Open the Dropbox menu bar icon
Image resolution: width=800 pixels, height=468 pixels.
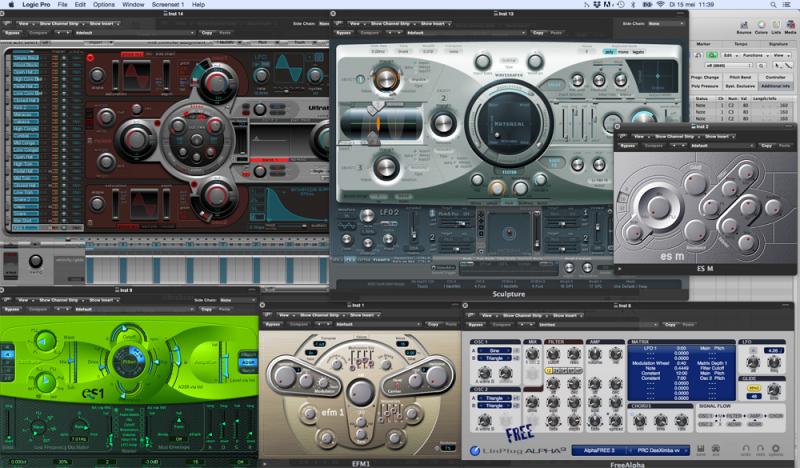[597, 5]
